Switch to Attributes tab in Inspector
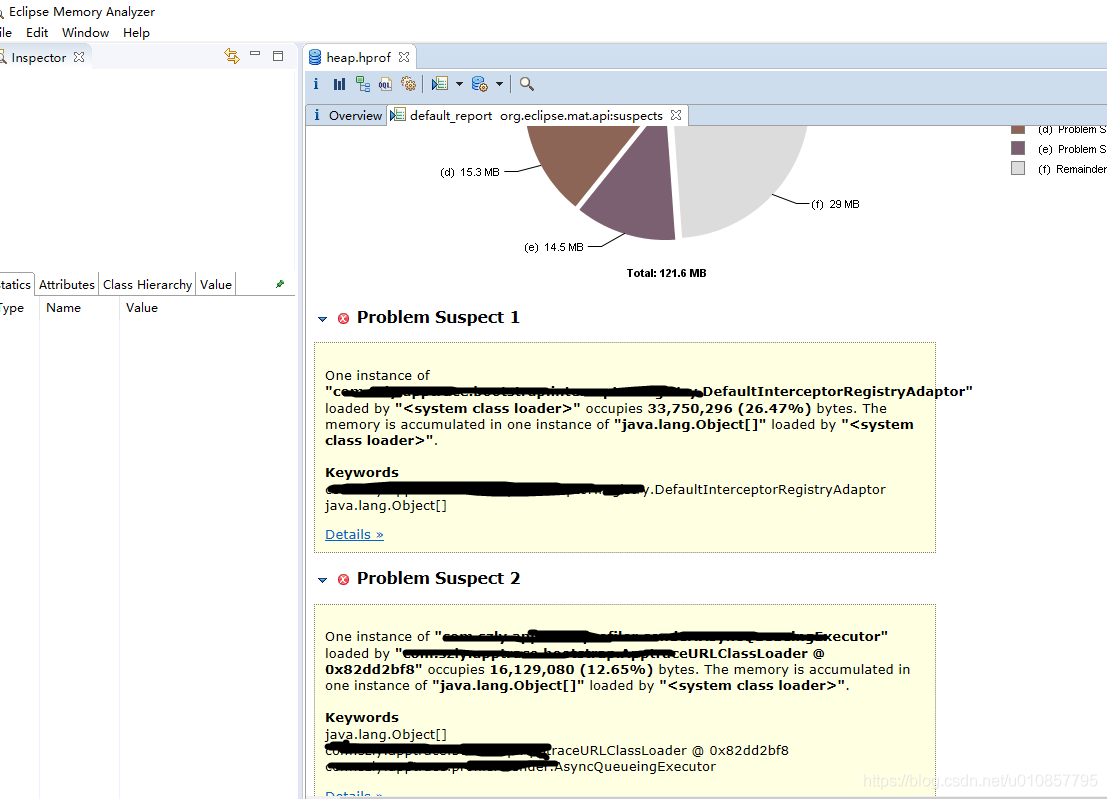Image resolution: width=1107 pixels, height=799 pixels. click(66, 284)
